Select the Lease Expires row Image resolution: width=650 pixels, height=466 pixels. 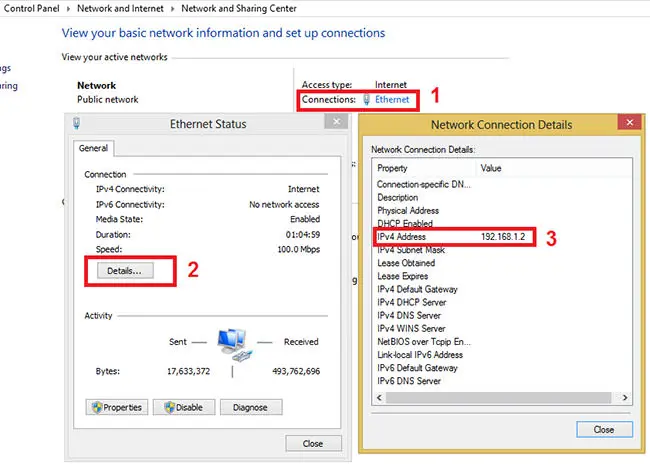point(502,276)
